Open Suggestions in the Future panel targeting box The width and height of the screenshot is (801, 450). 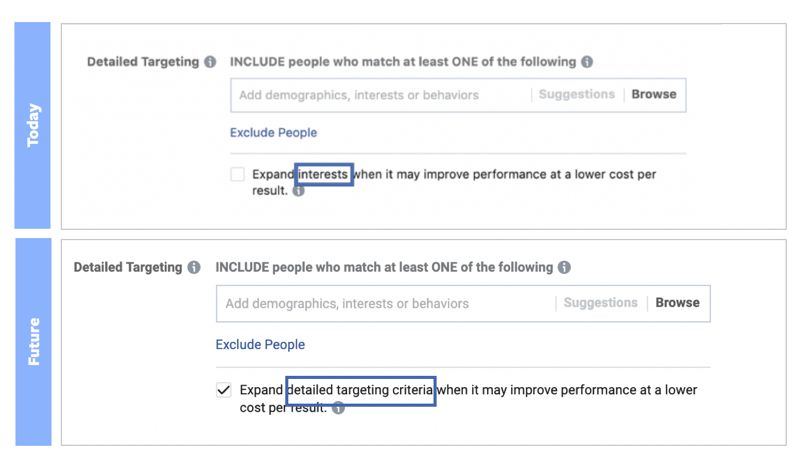(600, 303)
